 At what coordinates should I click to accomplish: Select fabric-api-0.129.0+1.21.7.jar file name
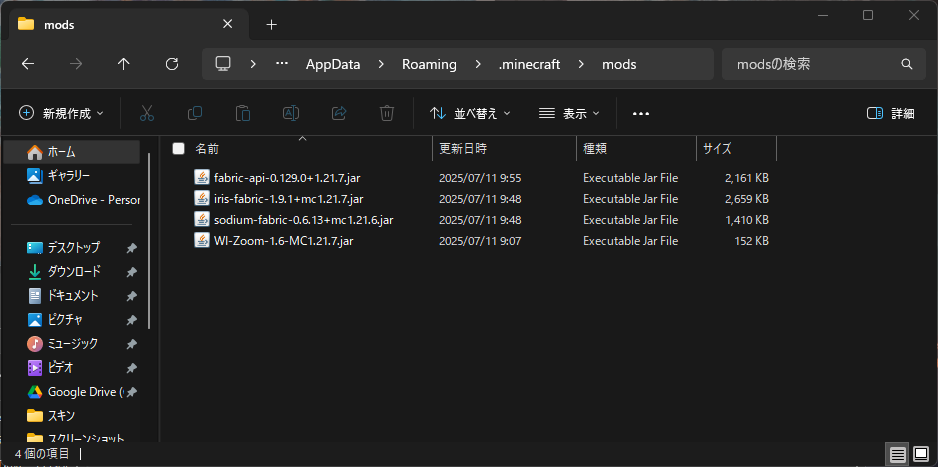(x=287, y=178)
